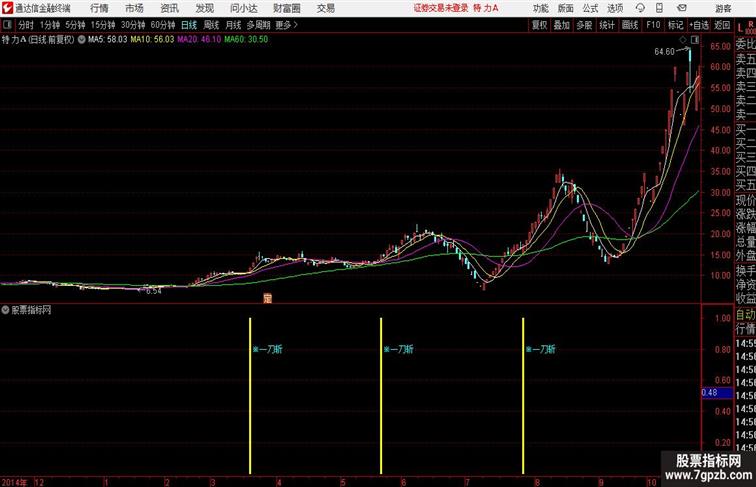756x487 pixels.
Task: Open the 选项 menu
Action: click(x=615, y=8)
